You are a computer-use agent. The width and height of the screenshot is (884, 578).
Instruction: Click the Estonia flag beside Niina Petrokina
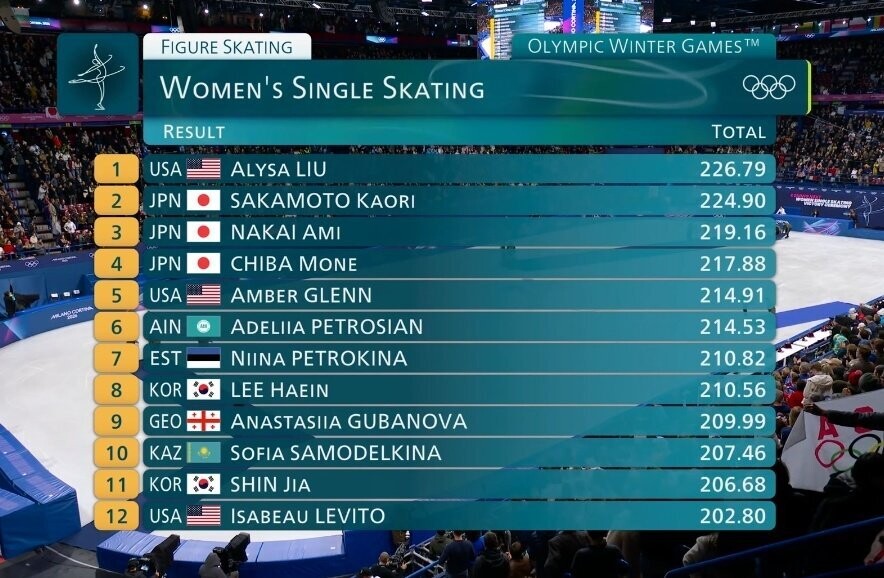[x=204, y=359]
